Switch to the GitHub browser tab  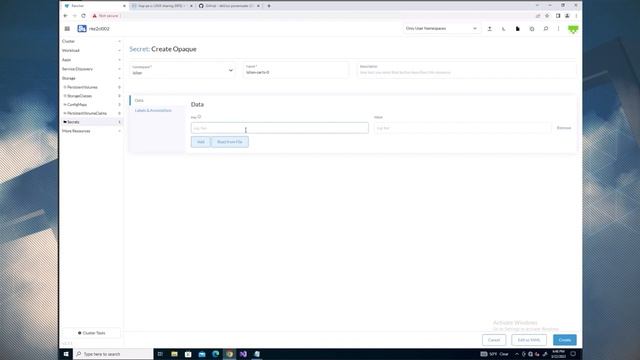pos(229,6)
